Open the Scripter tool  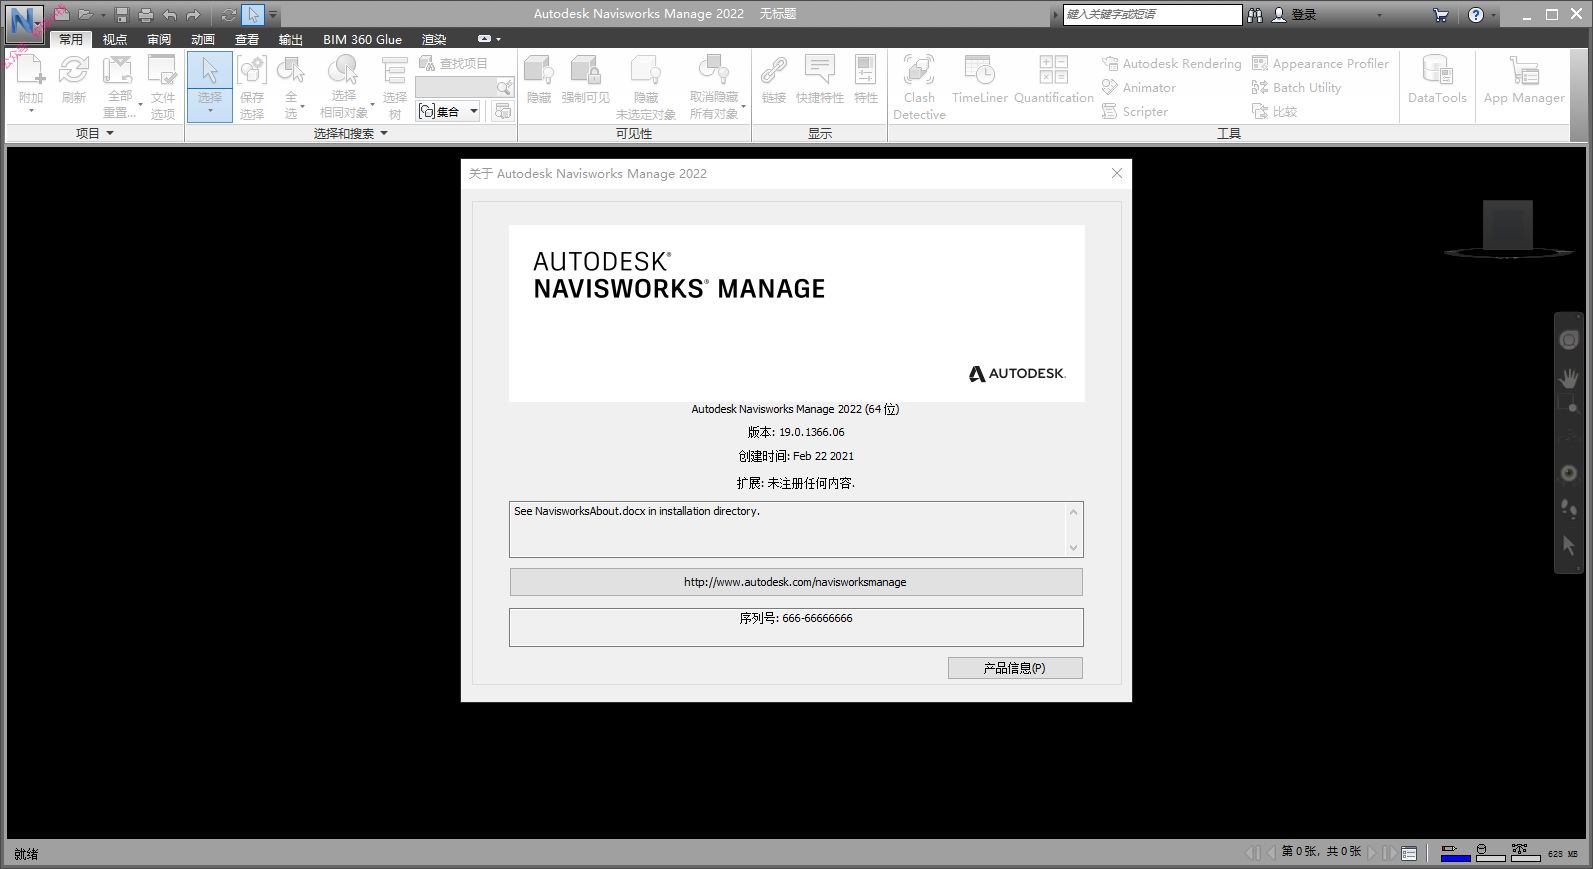[x=1135, y=111]
